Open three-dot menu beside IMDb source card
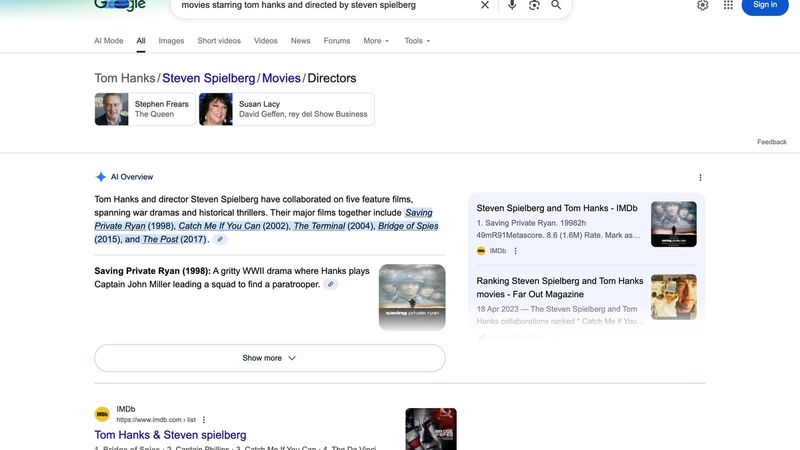This screenshot has height=450, width=800. (x=515, y=251)
